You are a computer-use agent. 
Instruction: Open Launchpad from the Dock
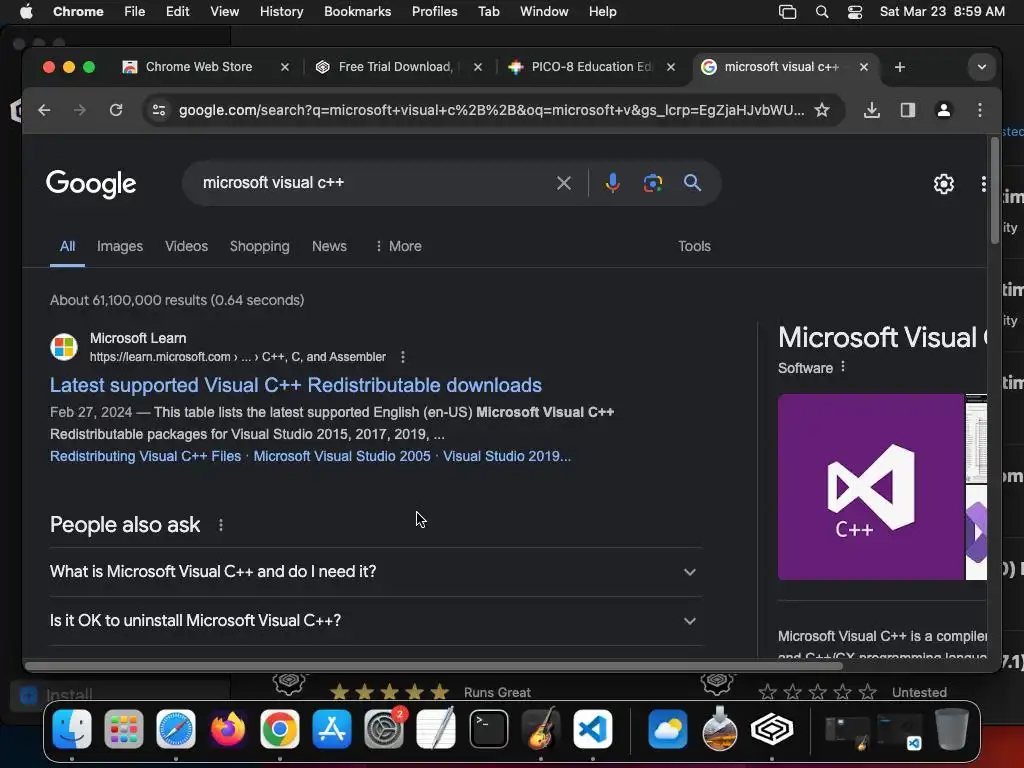point(123,729)
